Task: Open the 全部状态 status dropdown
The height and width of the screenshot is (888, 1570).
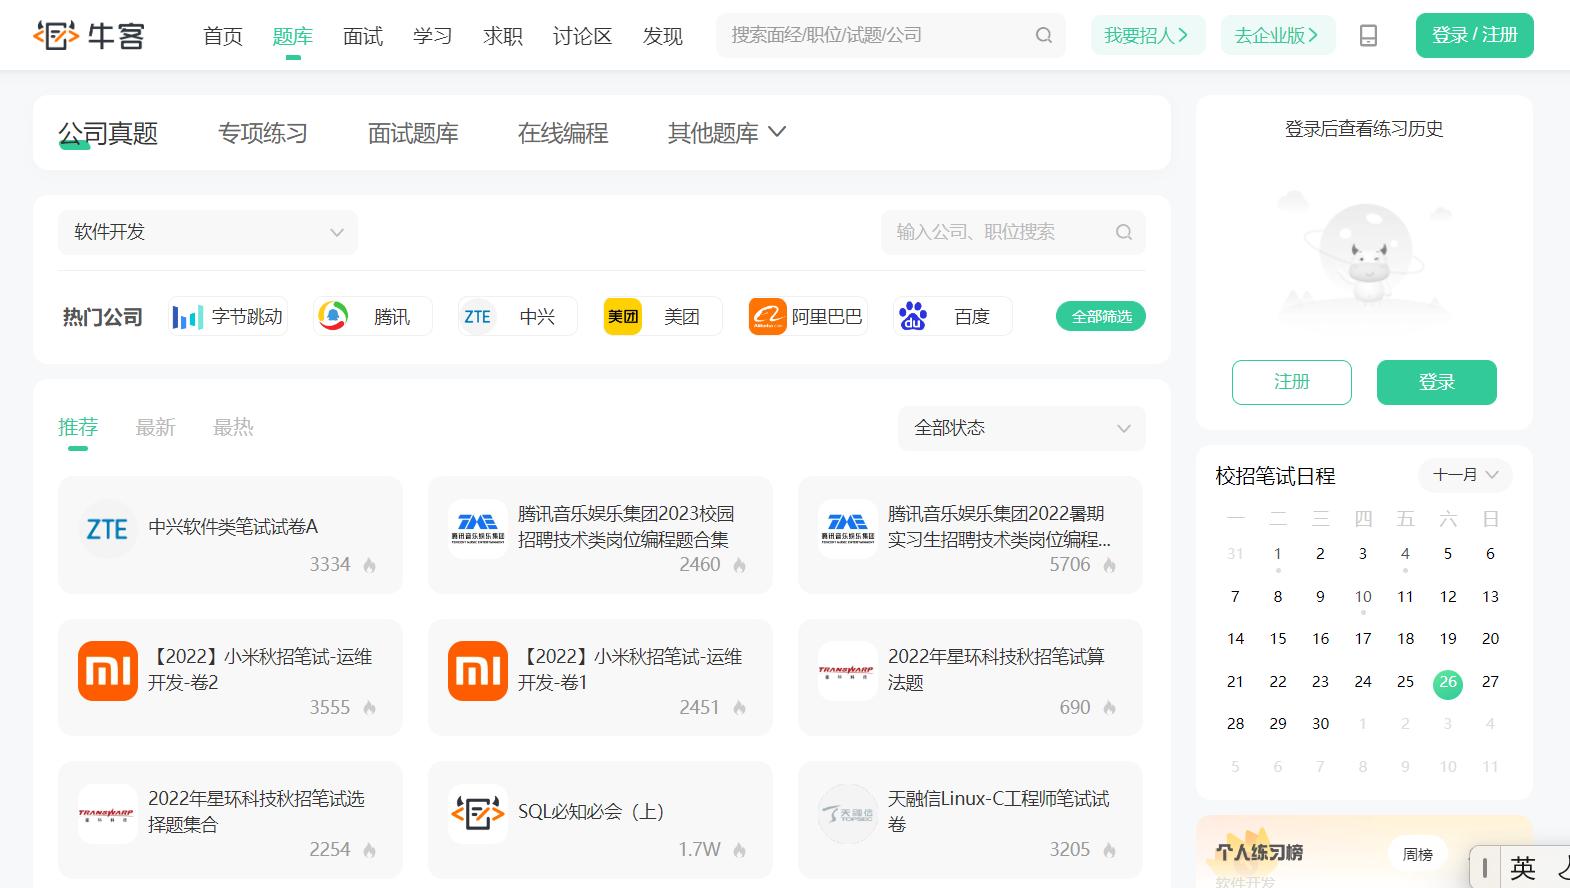Action: pyautogui.click(x=1021, y=428)
